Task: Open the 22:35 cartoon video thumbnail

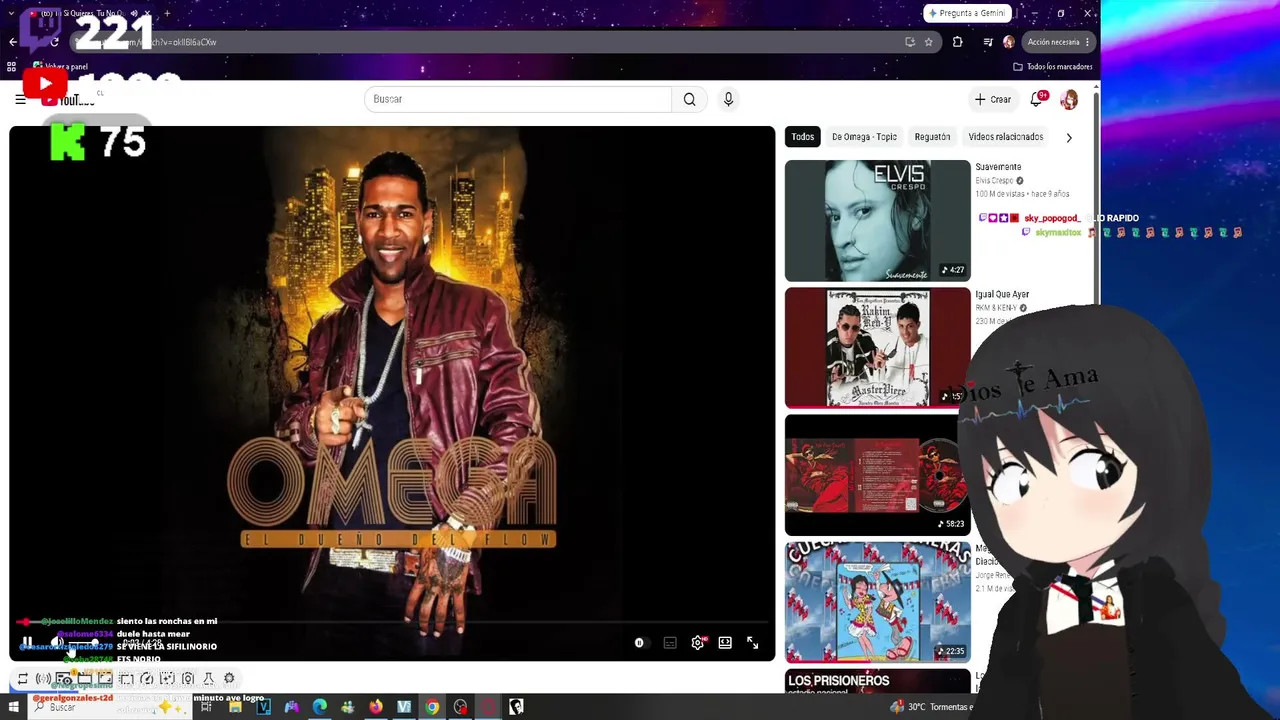Action: tap(877, 602)
